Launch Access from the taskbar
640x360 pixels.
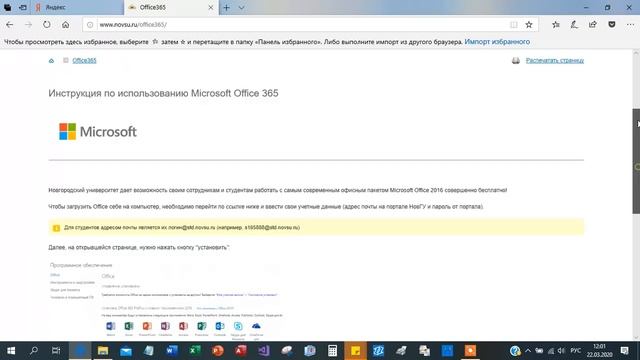tap(240, 351)
